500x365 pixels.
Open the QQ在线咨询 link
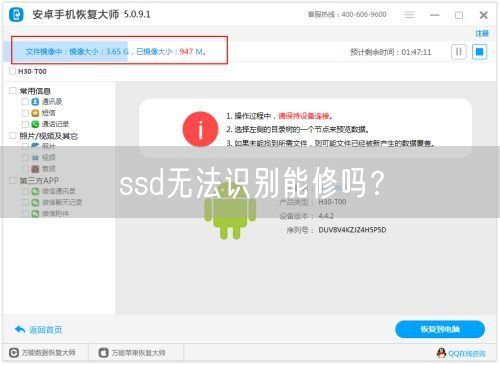pos(467,353)
